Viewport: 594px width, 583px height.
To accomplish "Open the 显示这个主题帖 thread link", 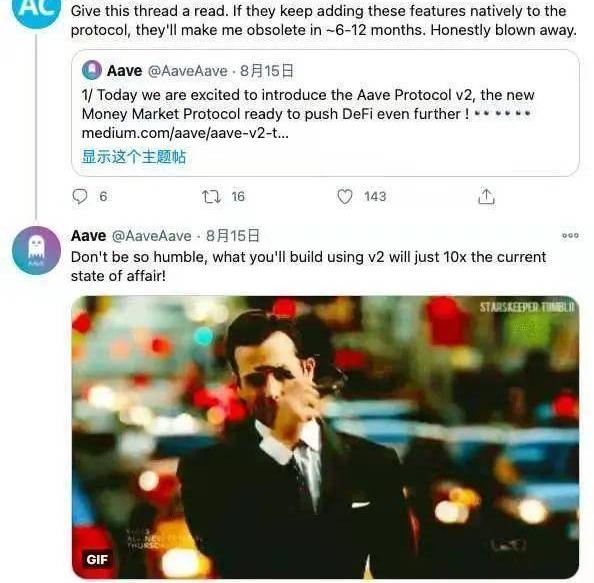I will click(134, 157).
